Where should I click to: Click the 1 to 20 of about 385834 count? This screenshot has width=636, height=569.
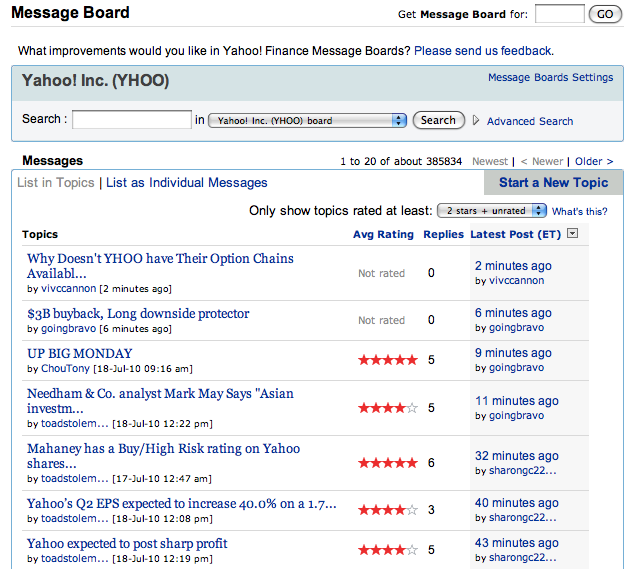coord(401,161)
